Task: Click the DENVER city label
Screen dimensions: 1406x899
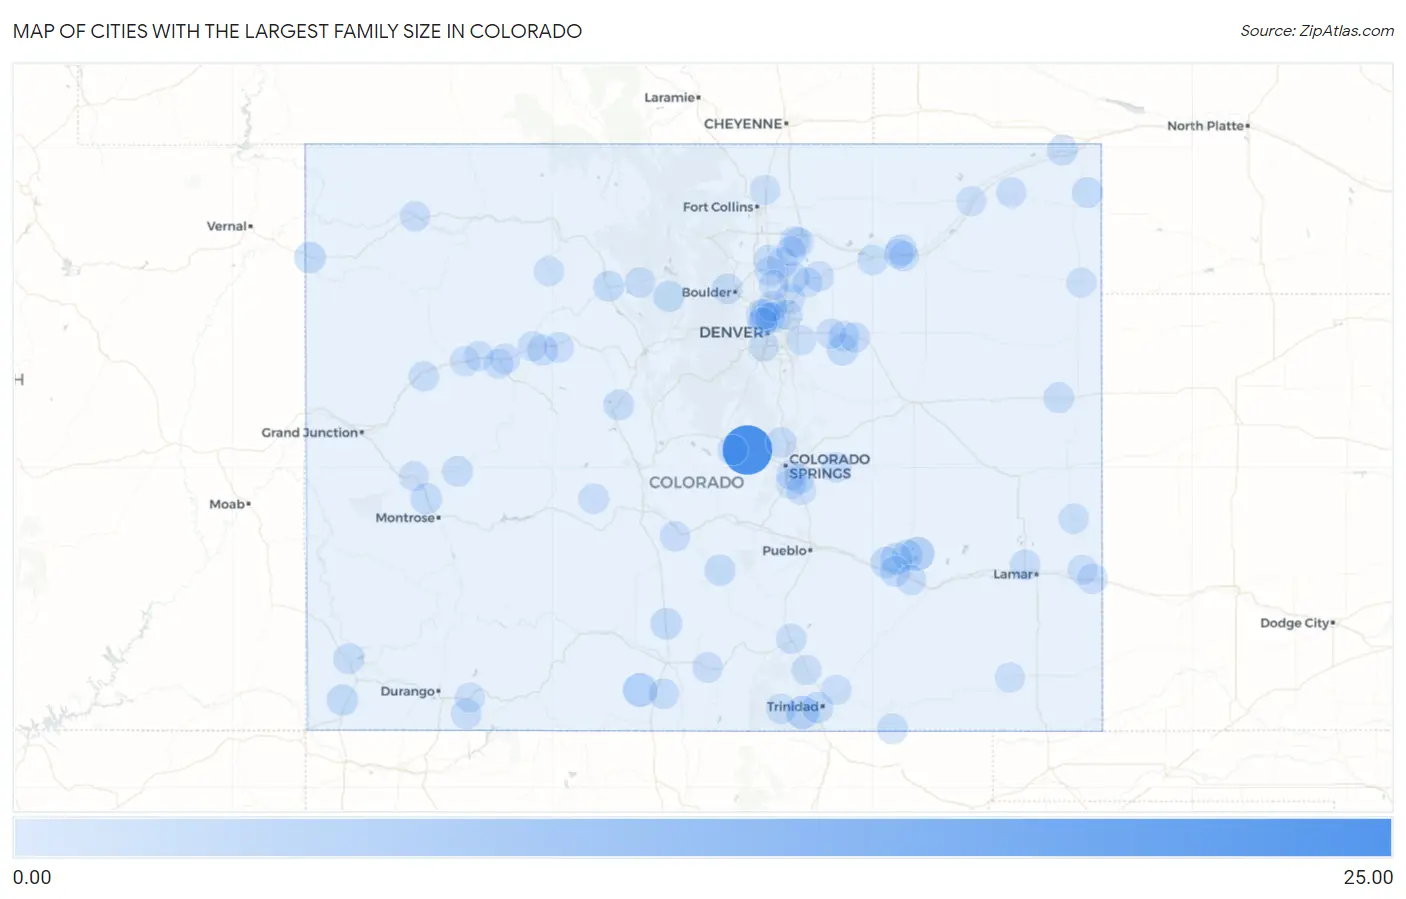Action: tap(731, 332)
